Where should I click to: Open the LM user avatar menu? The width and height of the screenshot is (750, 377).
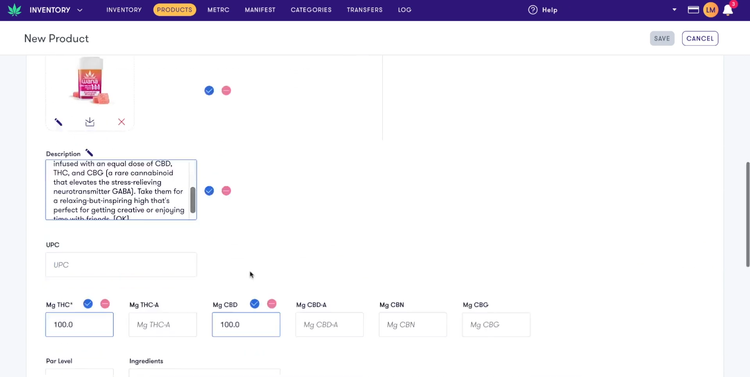click(x=711, y=10)
